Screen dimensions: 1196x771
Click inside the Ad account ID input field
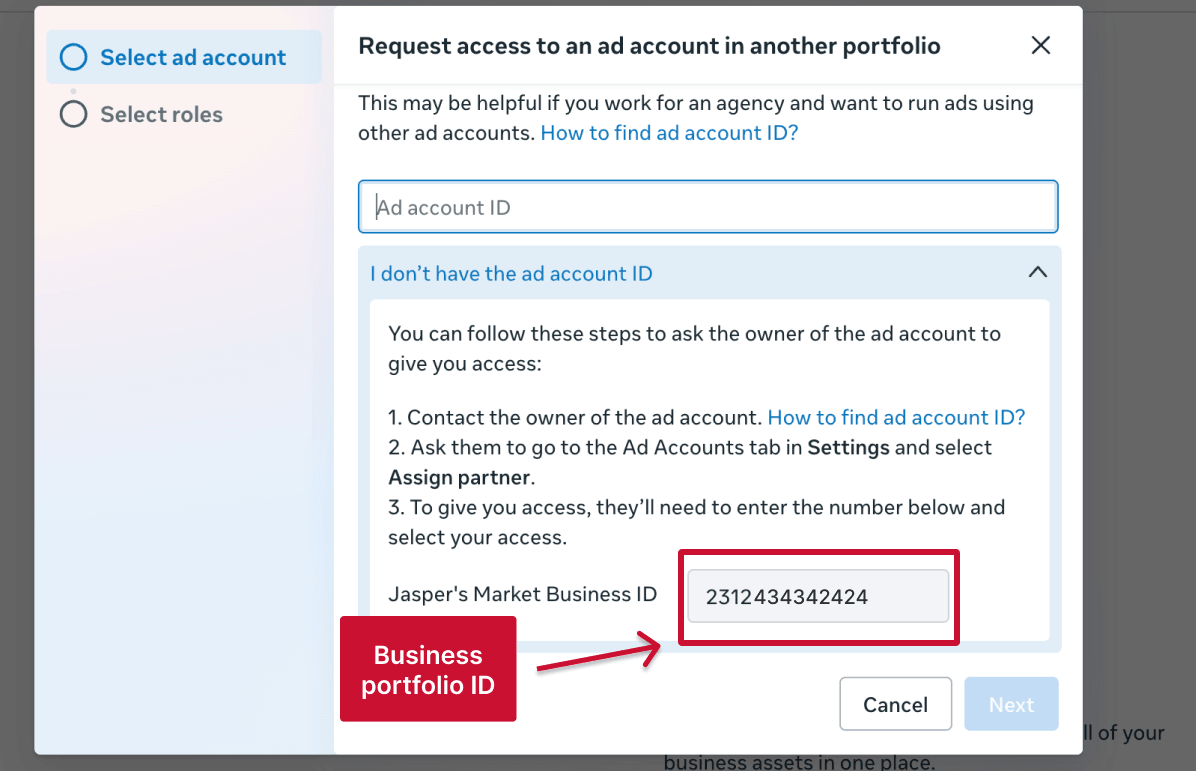(x=708, y=207)
